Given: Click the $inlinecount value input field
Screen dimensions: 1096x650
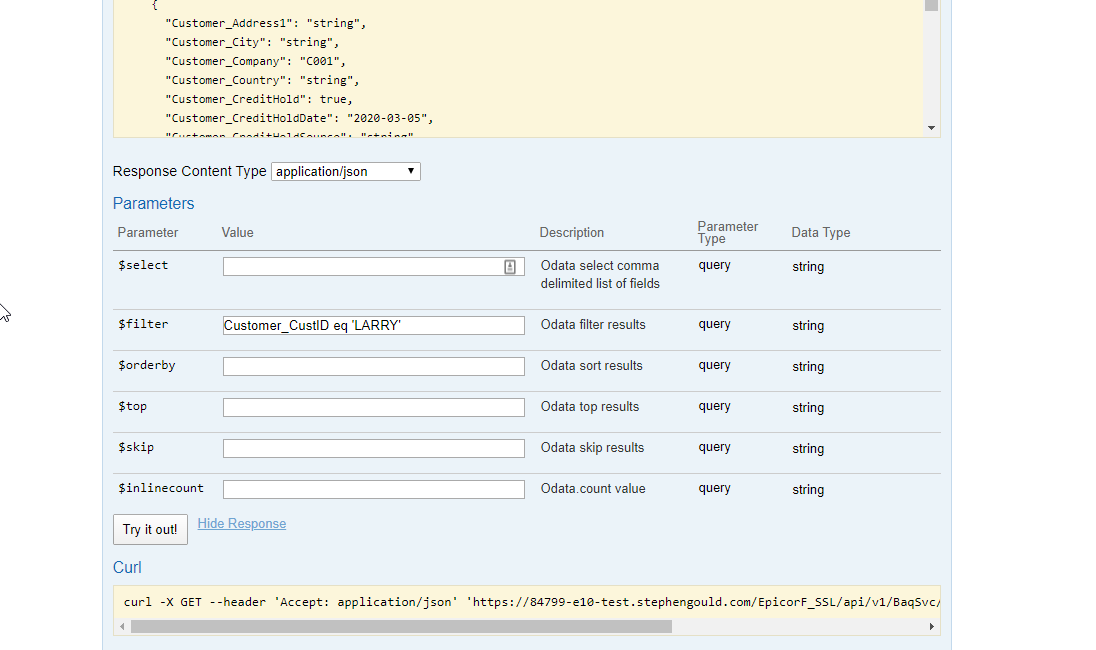Looking at the screenshot, I should 374,489.
